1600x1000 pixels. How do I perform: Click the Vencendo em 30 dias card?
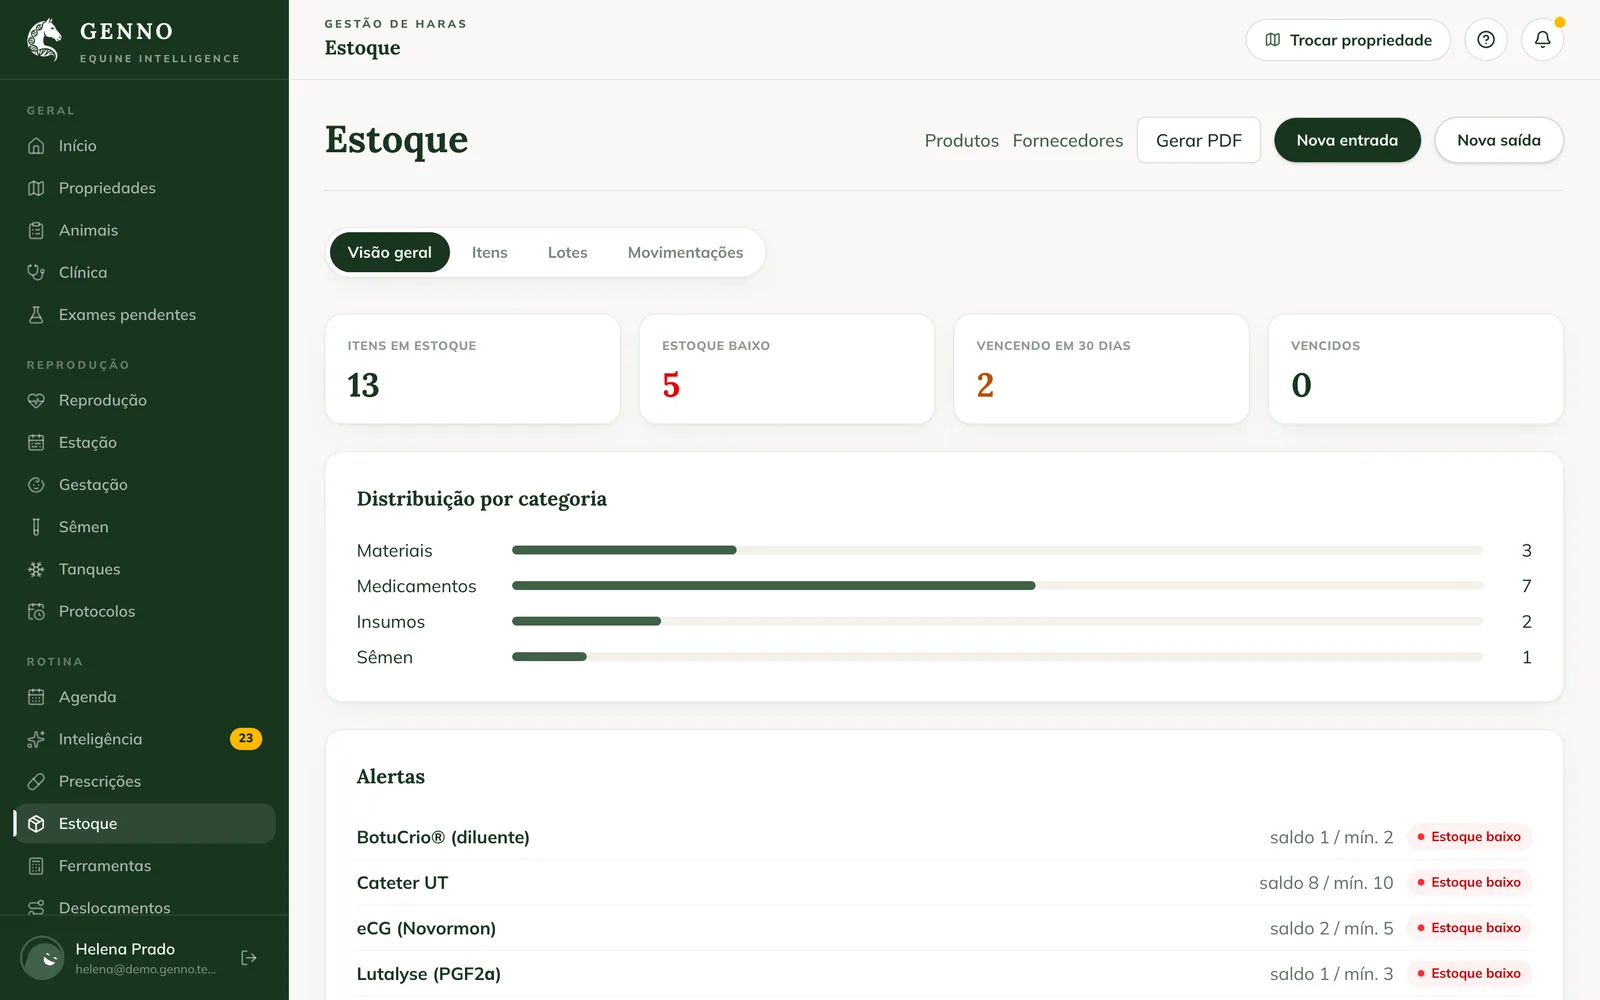[x=1102, y=369]
